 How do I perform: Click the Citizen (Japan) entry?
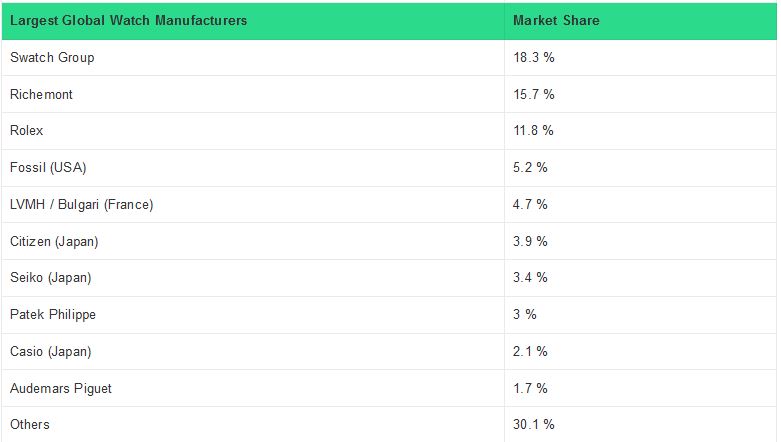54,241
